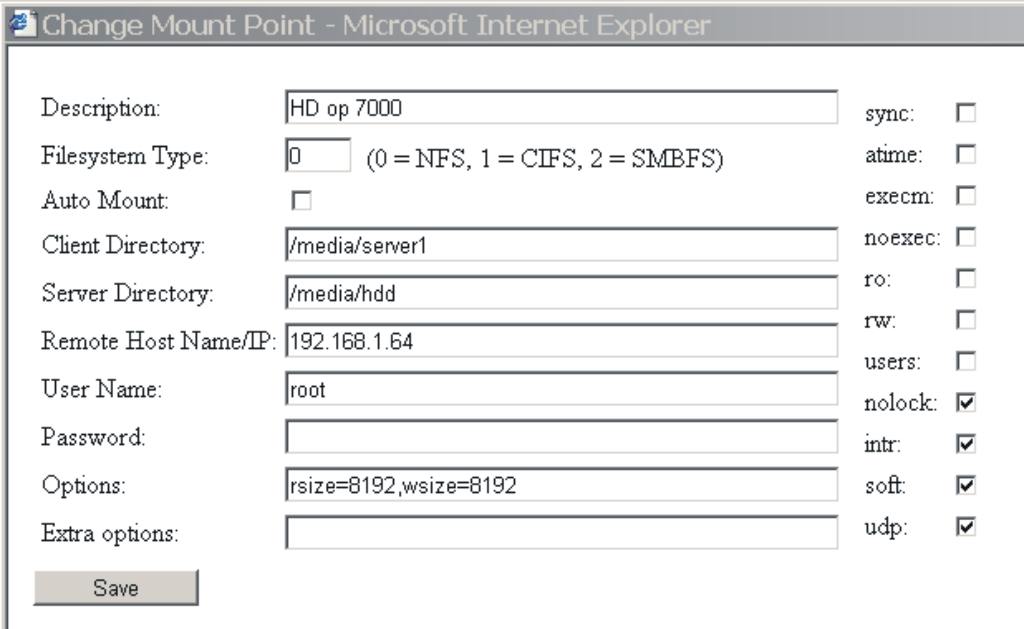The height and width of the screenshot is (629, 1024).
Task: Enable the Auto Mount checkbox
Action: coord(301,201)
